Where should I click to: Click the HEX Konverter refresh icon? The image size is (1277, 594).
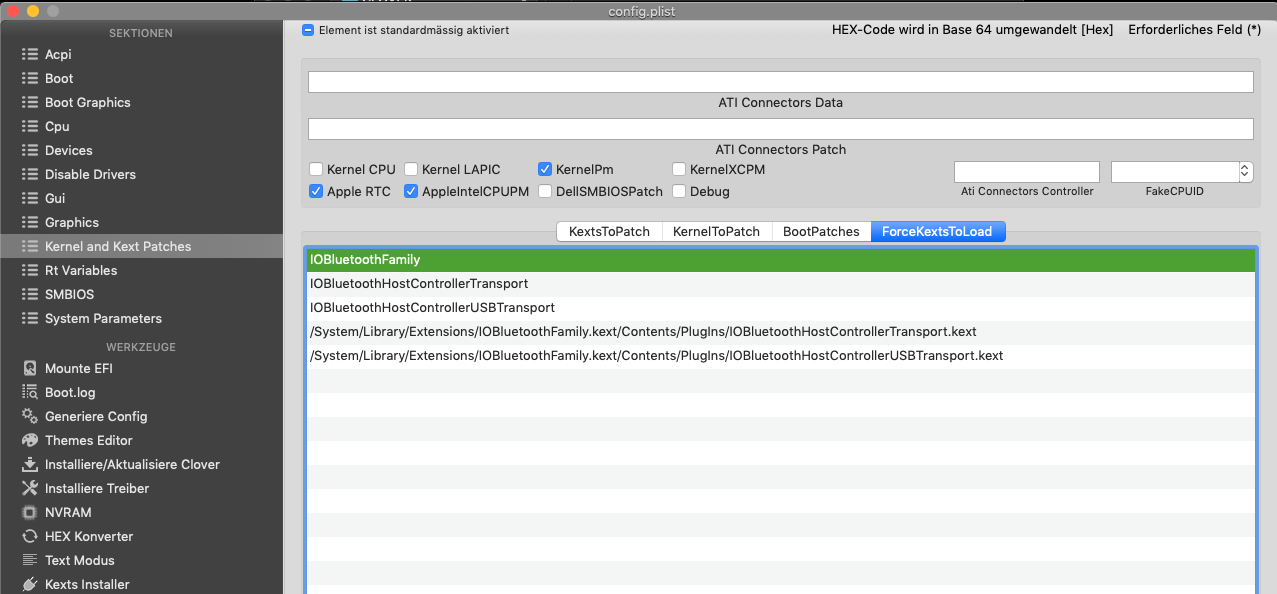[x=30, y=536]
